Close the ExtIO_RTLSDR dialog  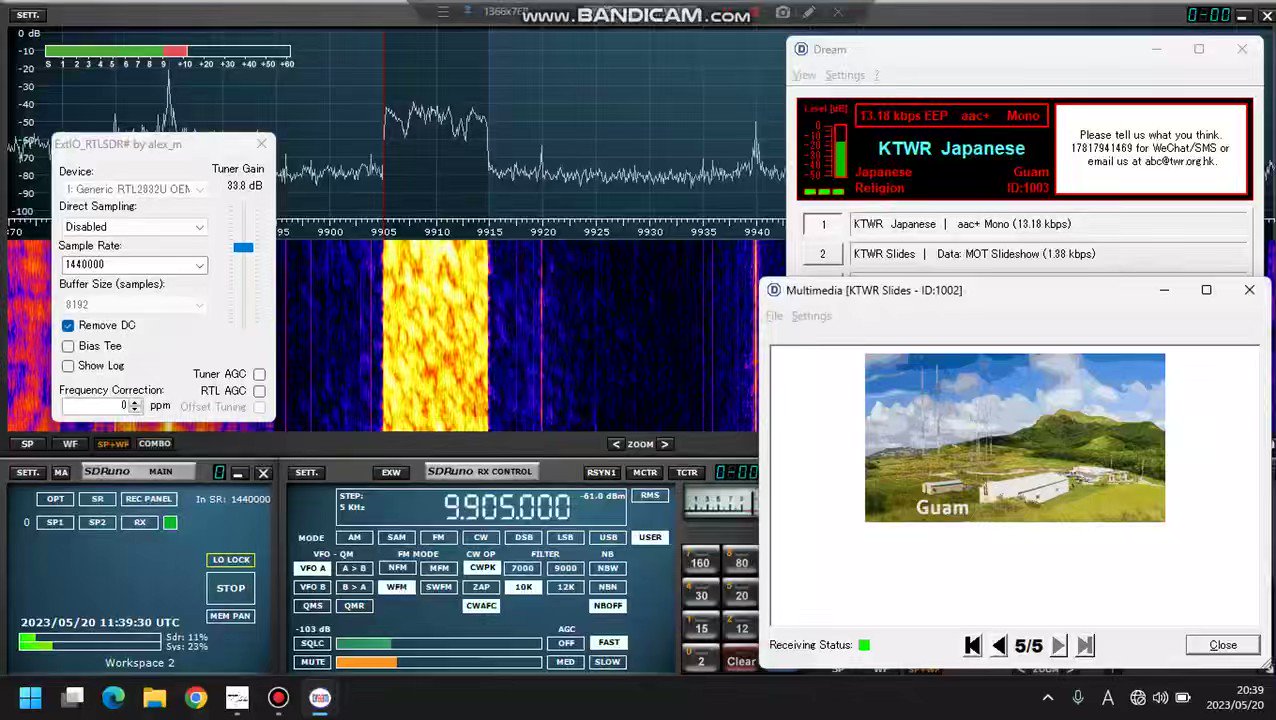coord(261,144)
